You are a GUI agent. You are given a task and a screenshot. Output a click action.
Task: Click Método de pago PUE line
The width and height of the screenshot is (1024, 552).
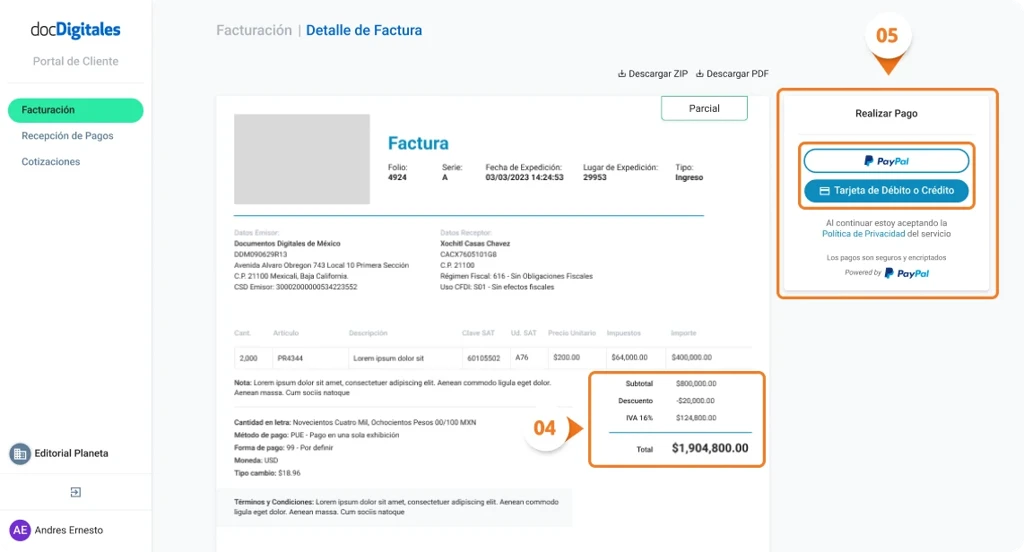pos(317,435)
